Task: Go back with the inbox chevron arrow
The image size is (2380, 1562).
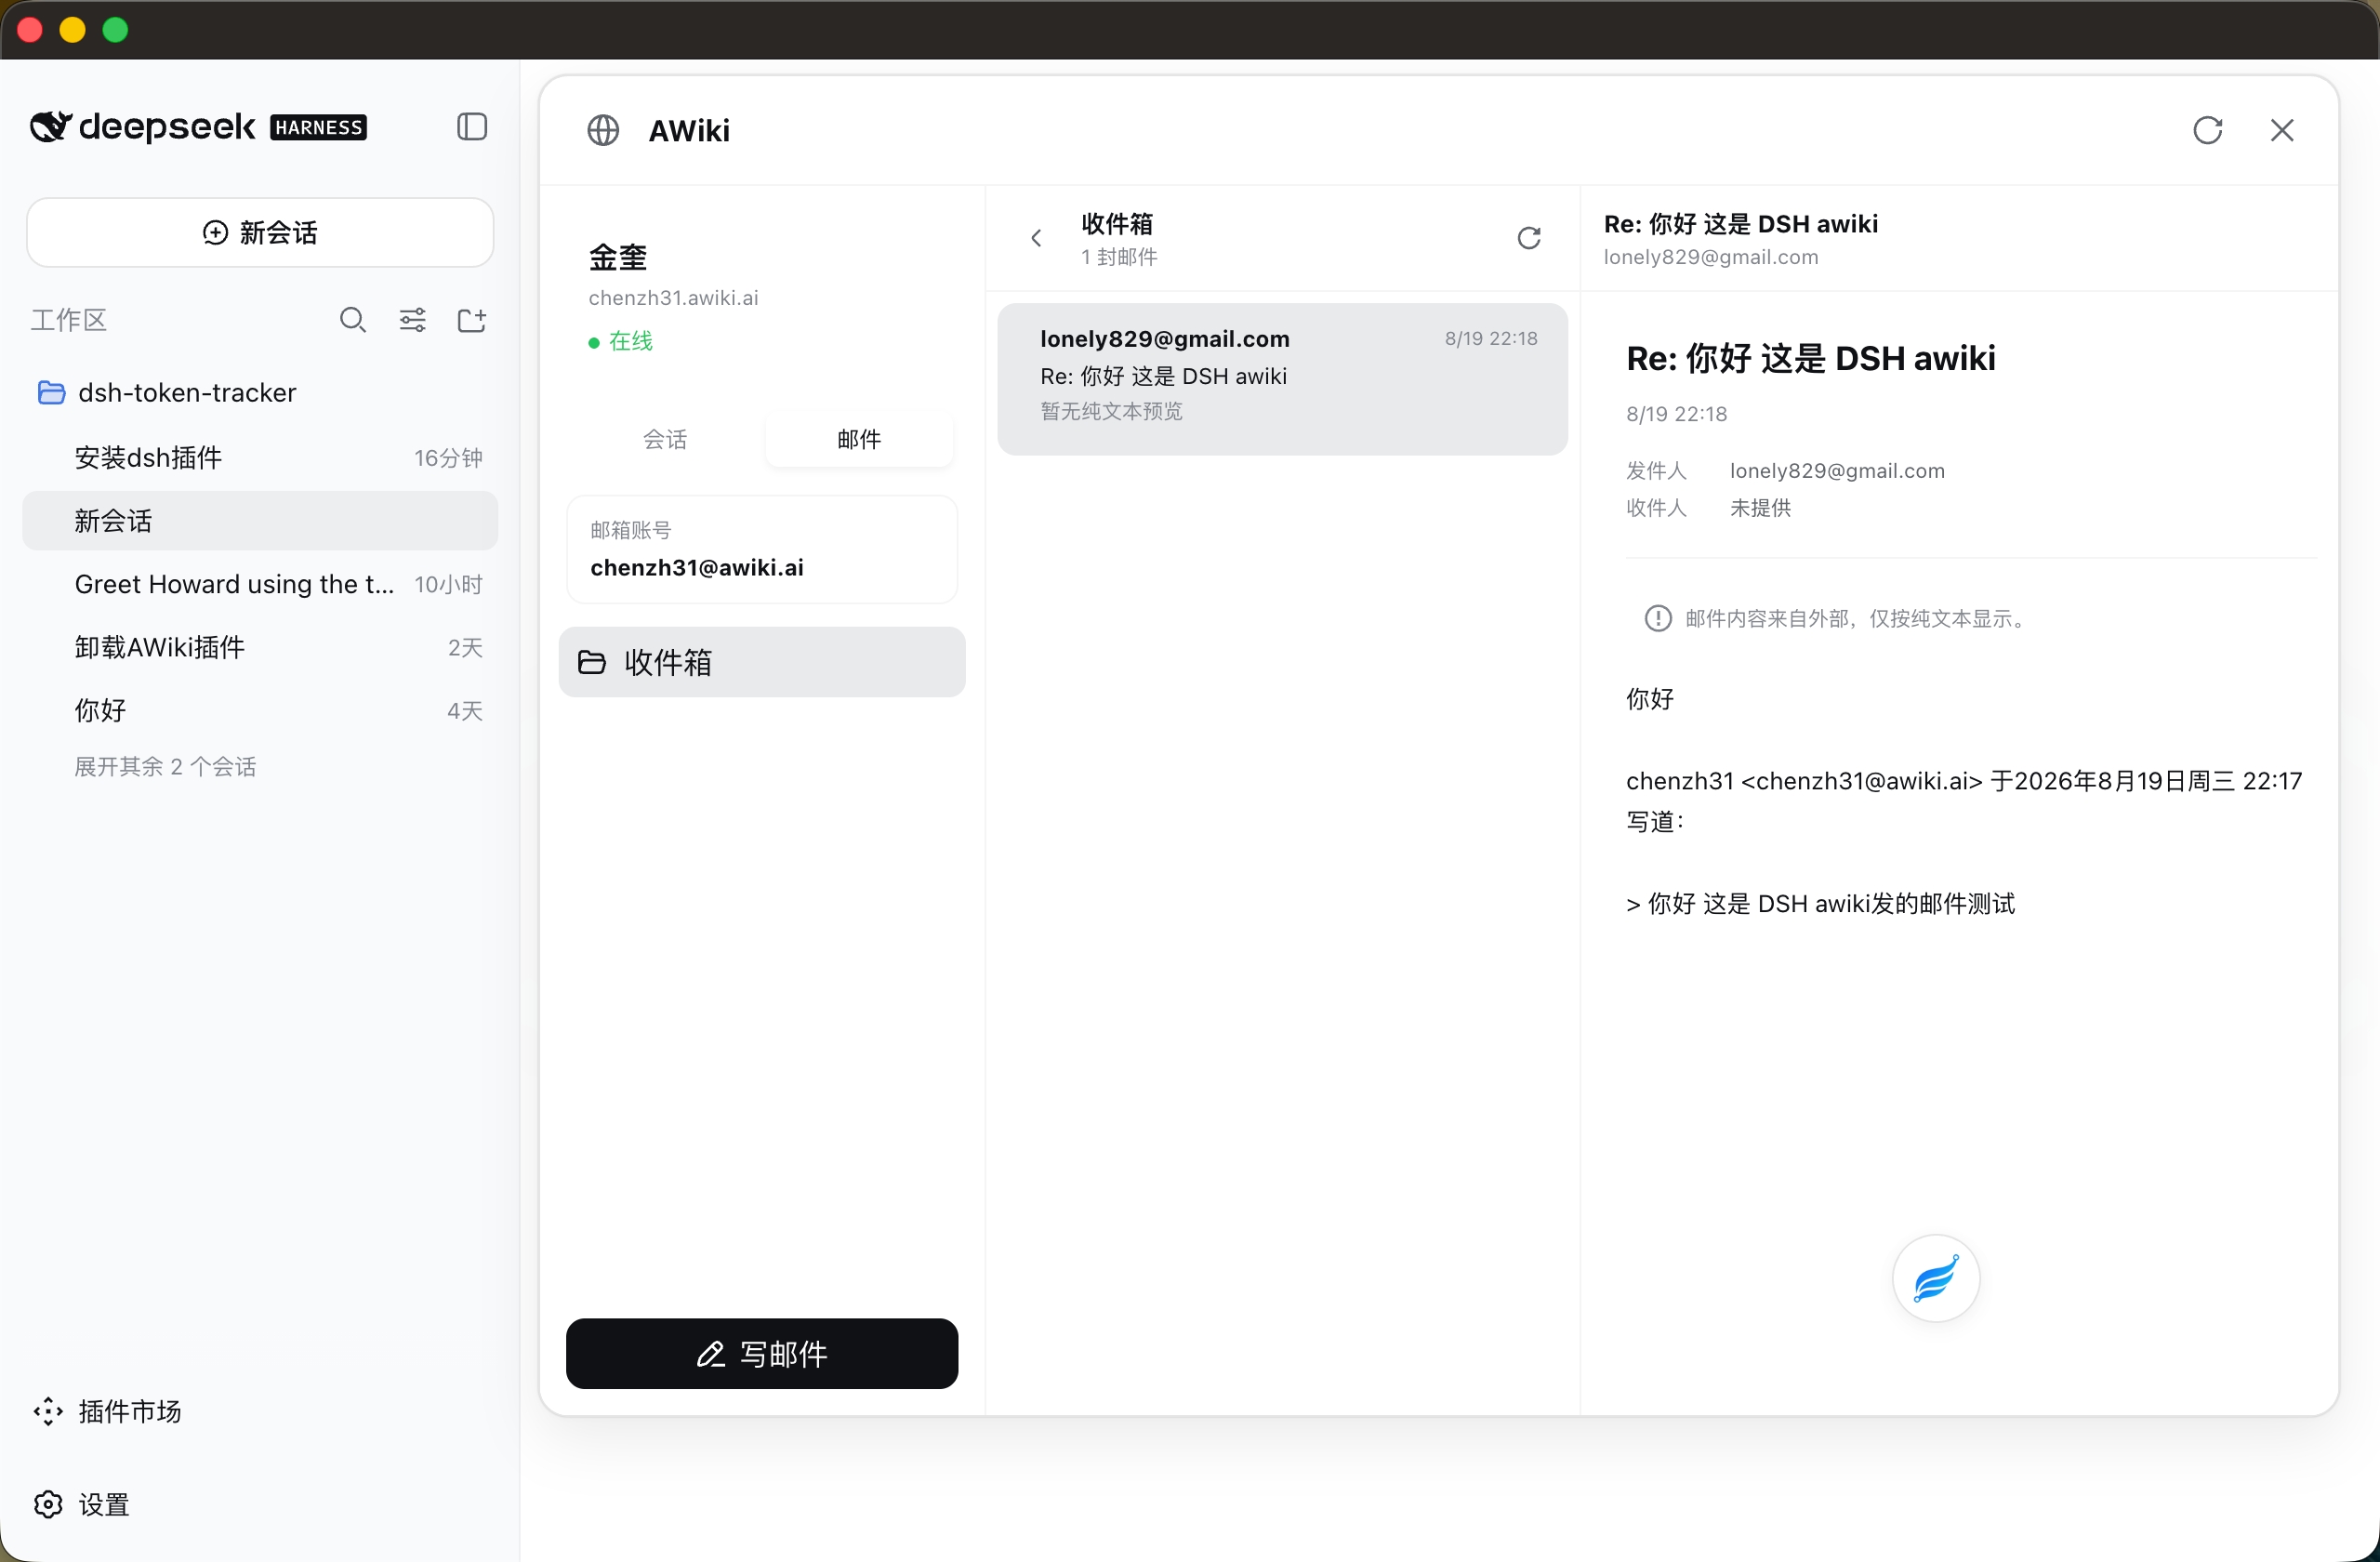Action: [x=1036, y=238]
